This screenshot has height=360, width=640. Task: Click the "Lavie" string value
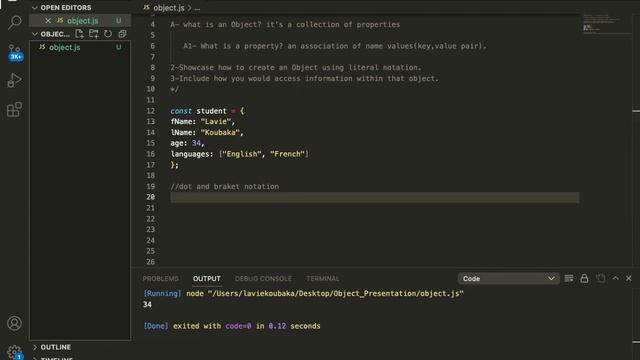pos(216,122)
